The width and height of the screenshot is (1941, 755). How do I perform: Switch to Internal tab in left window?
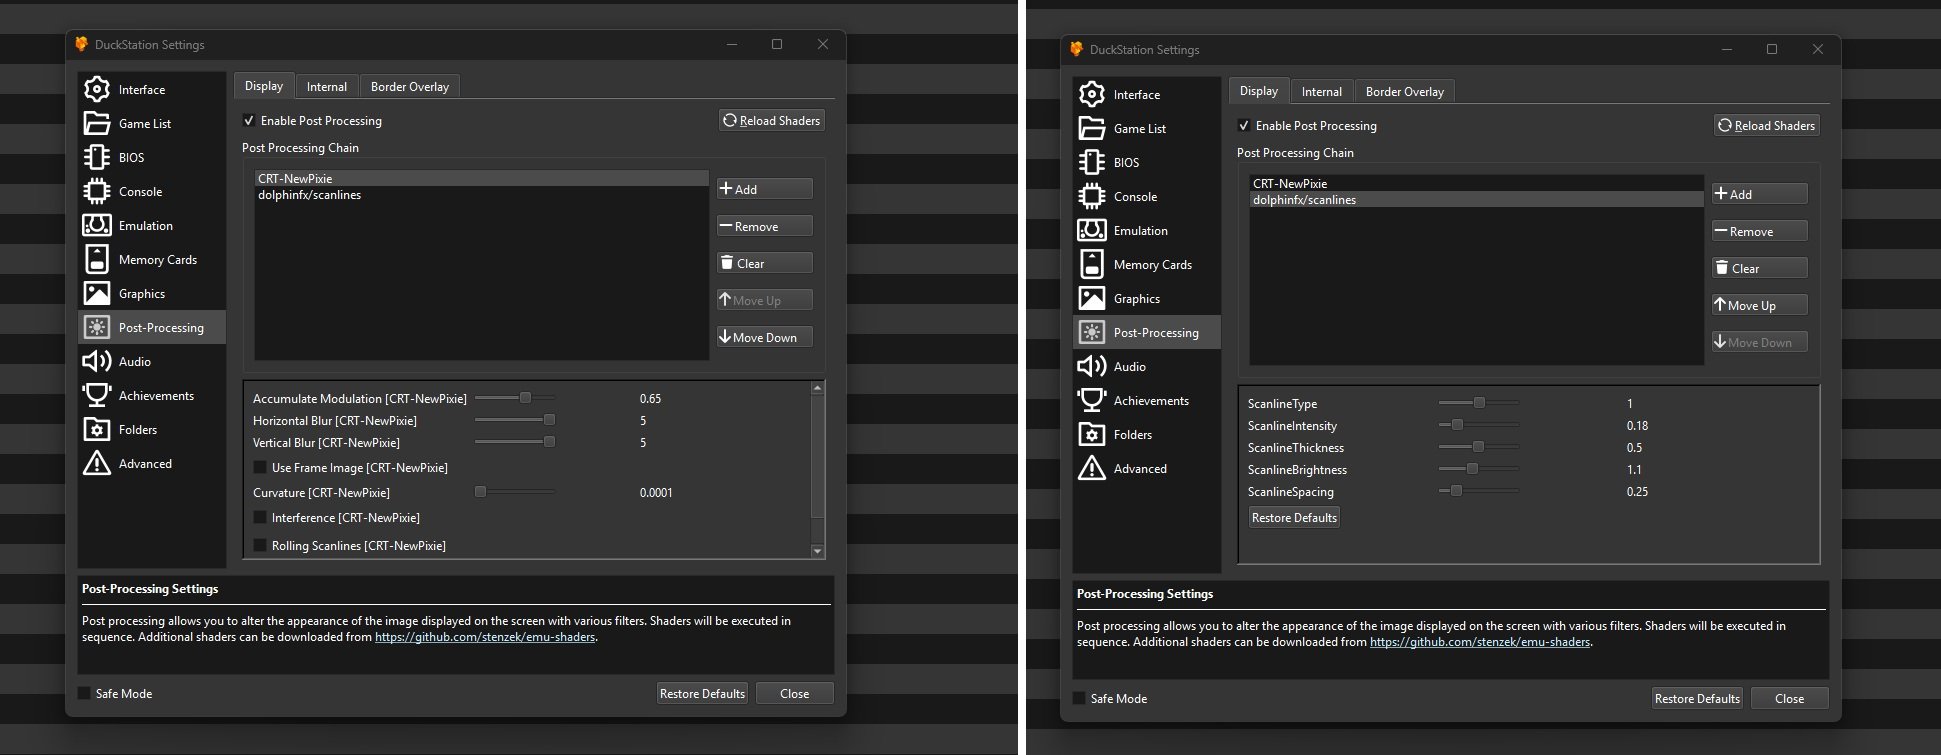tap(327, 86)
